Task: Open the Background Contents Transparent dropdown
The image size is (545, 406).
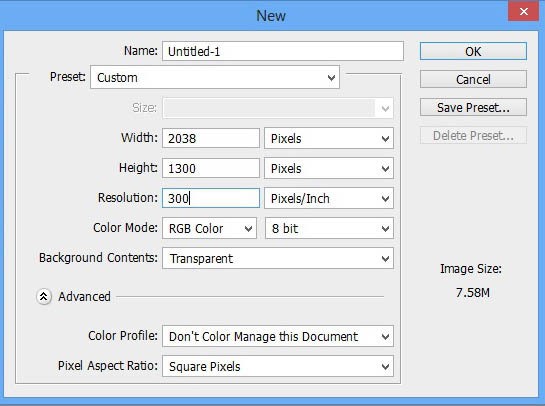Action: 278,258
